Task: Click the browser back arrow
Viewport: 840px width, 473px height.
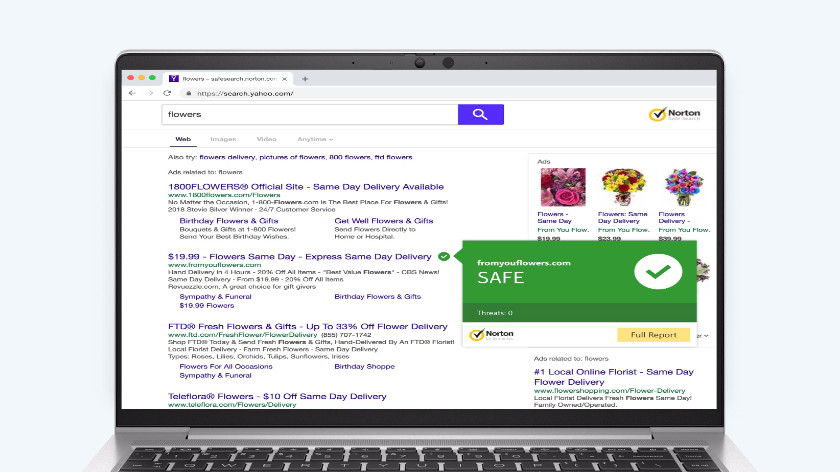Action: tap(132, 93)
